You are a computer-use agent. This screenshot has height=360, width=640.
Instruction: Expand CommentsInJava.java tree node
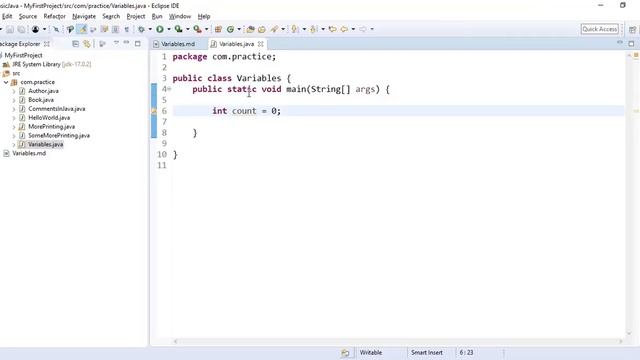(14, 109)
